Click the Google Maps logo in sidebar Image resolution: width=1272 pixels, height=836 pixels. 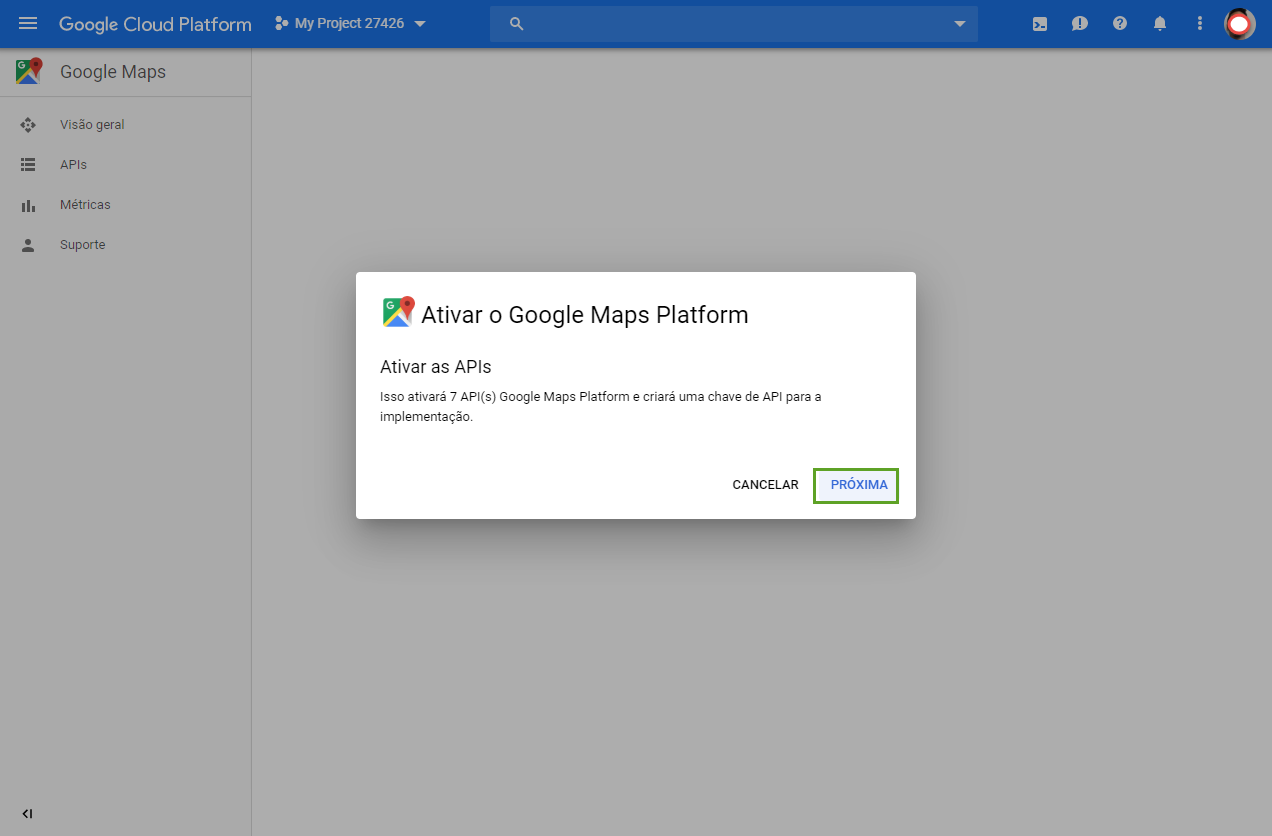click(29, 71)
